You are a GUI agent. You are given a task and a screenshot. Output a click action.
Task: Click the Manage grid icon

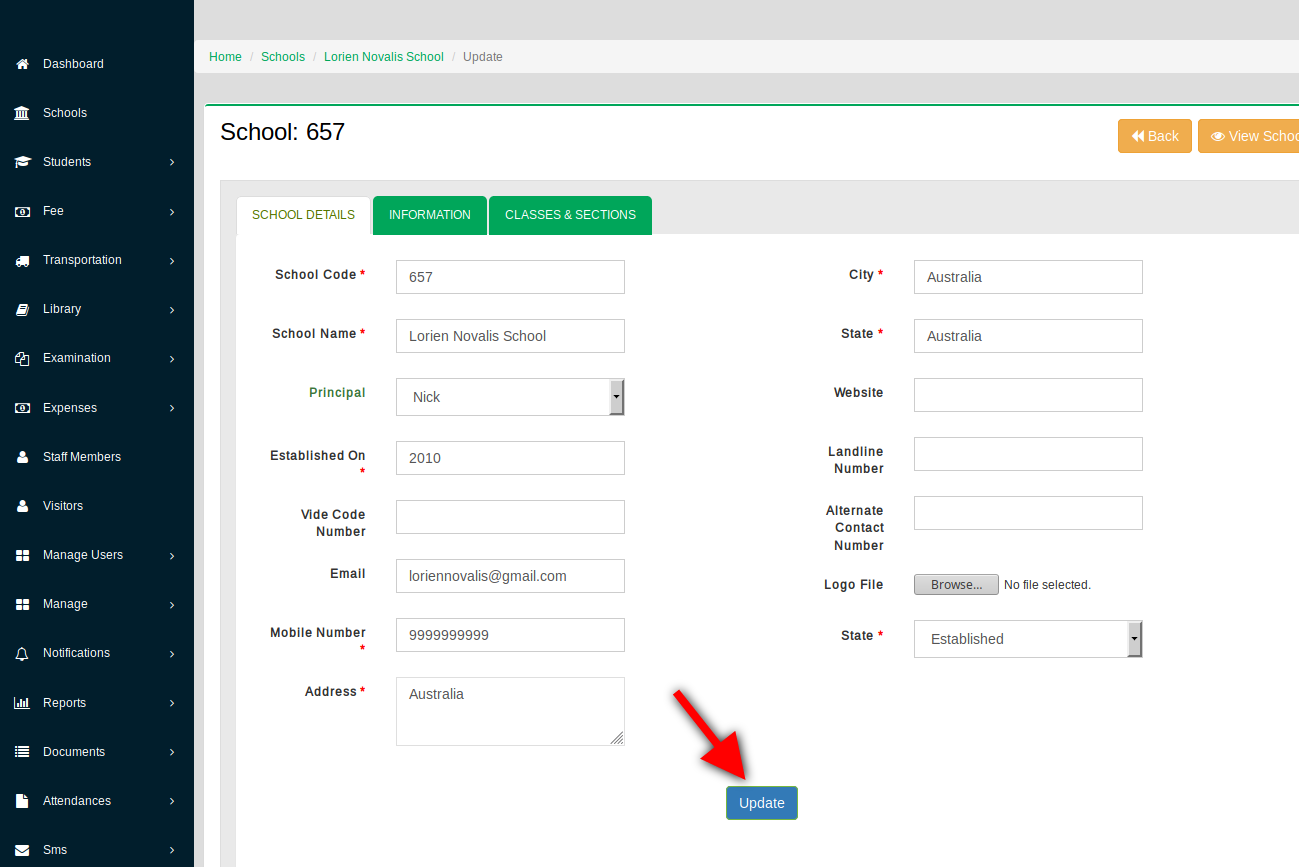22,604
